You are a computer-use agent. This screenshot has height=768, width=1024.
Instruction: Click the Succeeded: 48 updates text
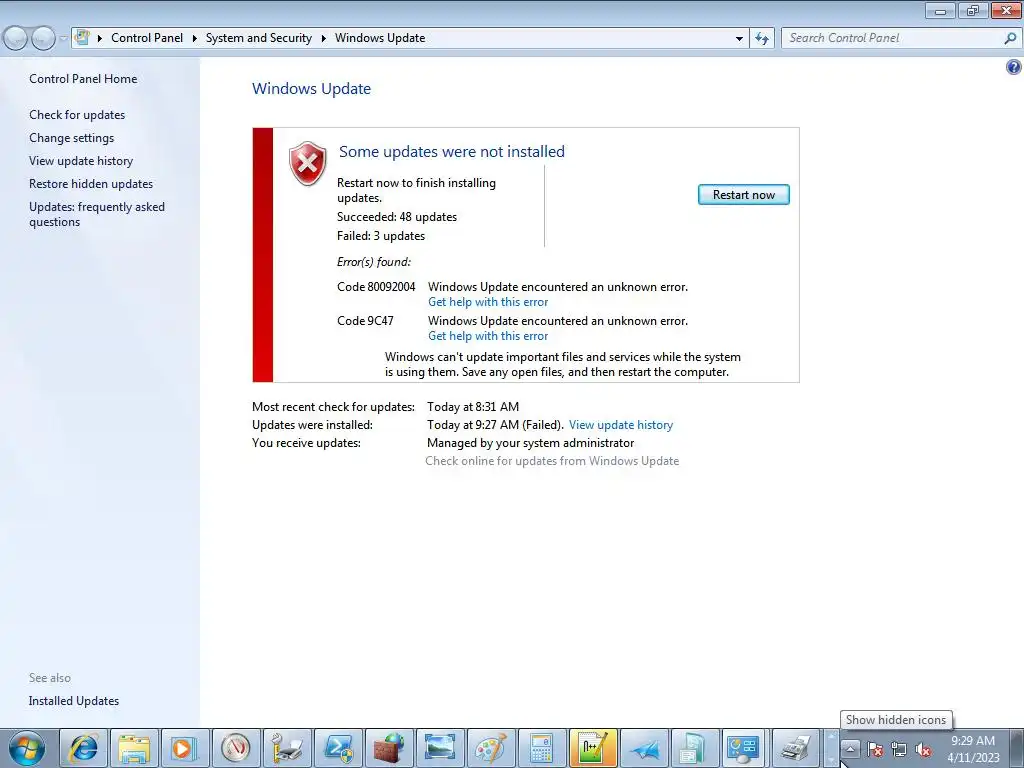[x=397, y=217]
